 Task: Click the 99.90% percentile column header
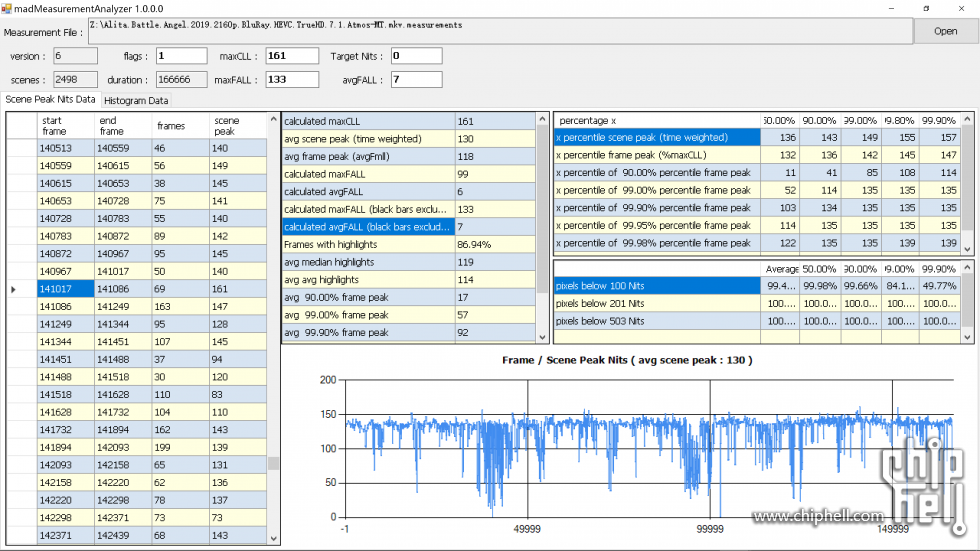(939, 120)
